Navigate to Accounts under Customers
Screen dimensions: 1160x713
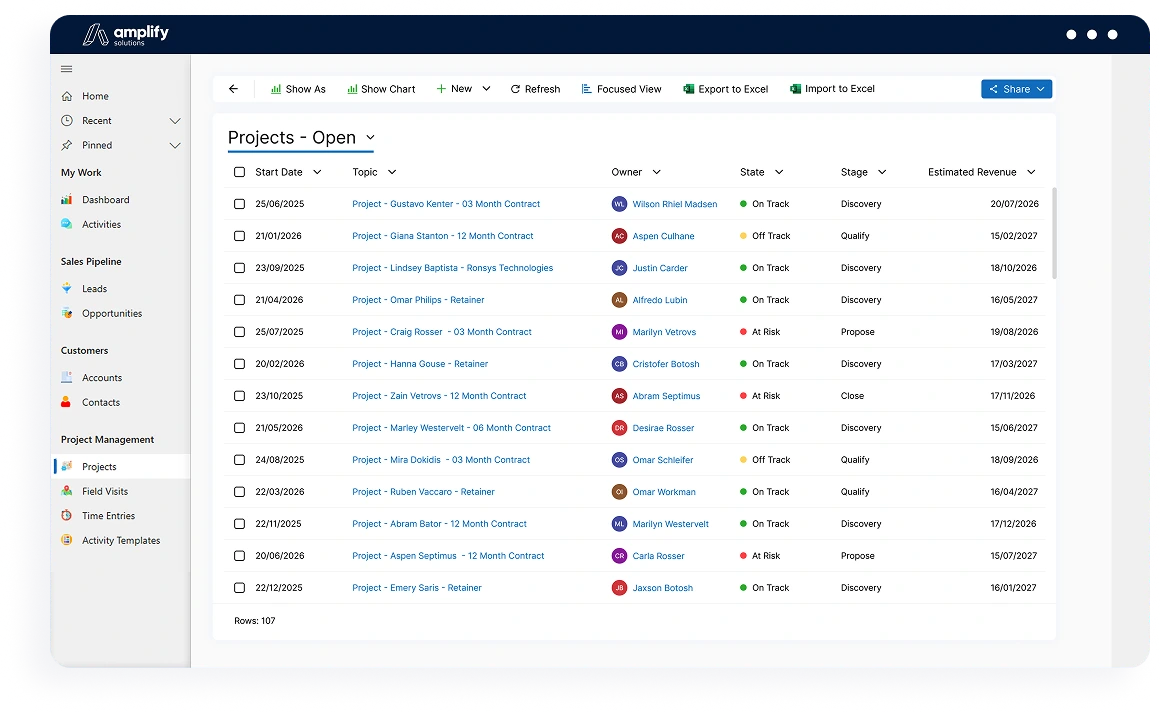[x=102, y=378]
